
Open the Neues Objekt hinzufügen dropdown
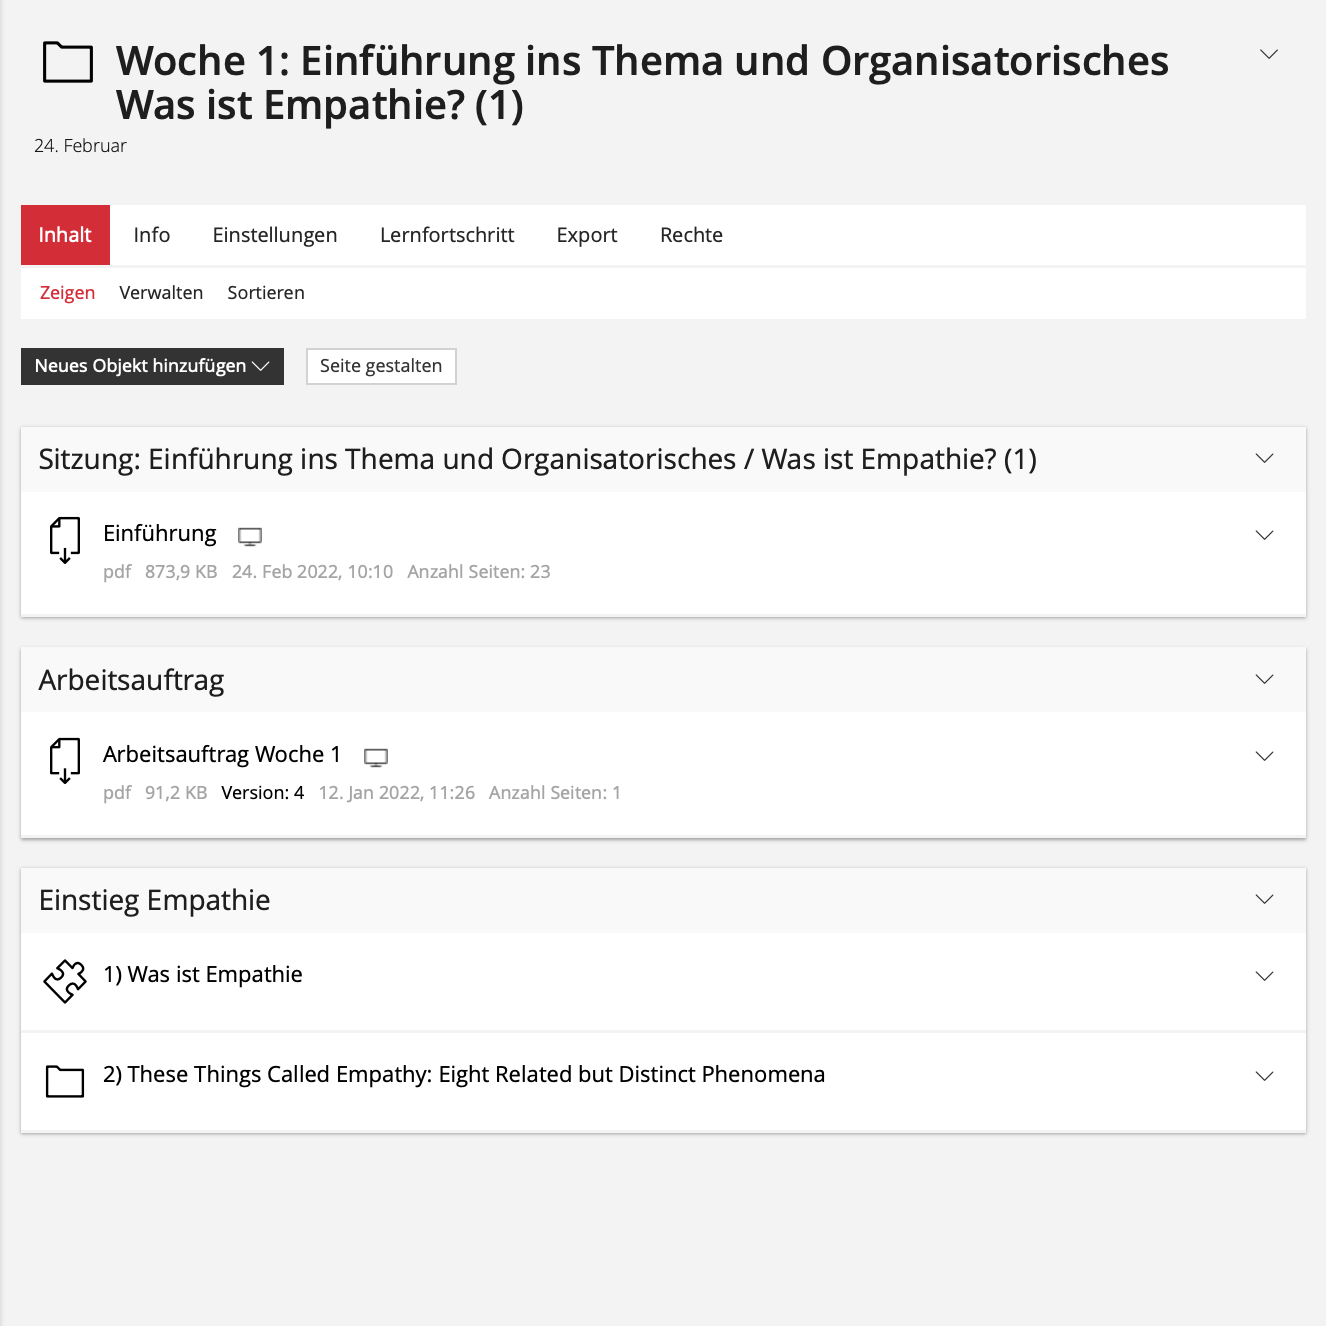[152, 366]
